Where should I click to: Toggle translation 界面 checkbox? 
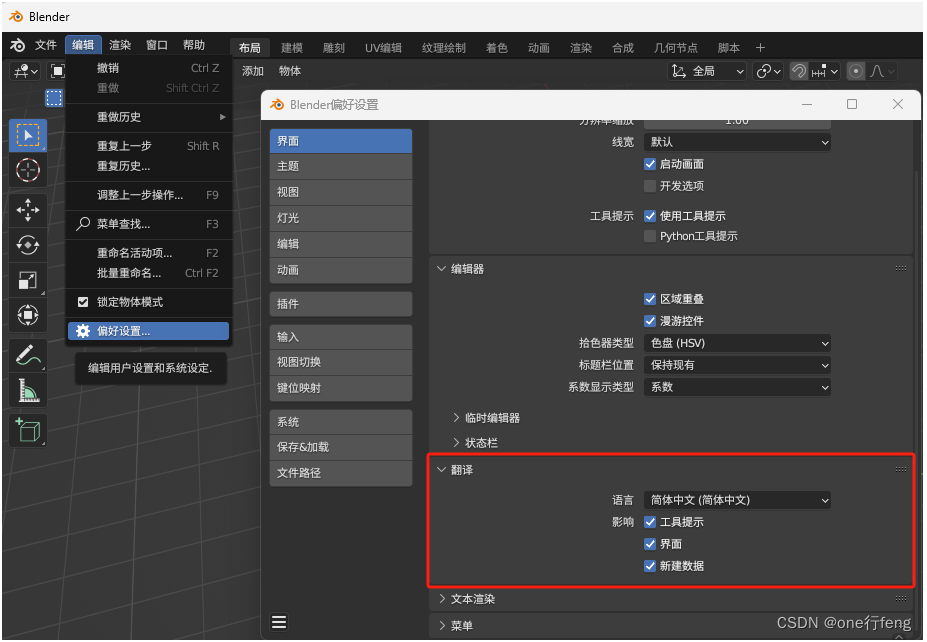click(650, 544)
